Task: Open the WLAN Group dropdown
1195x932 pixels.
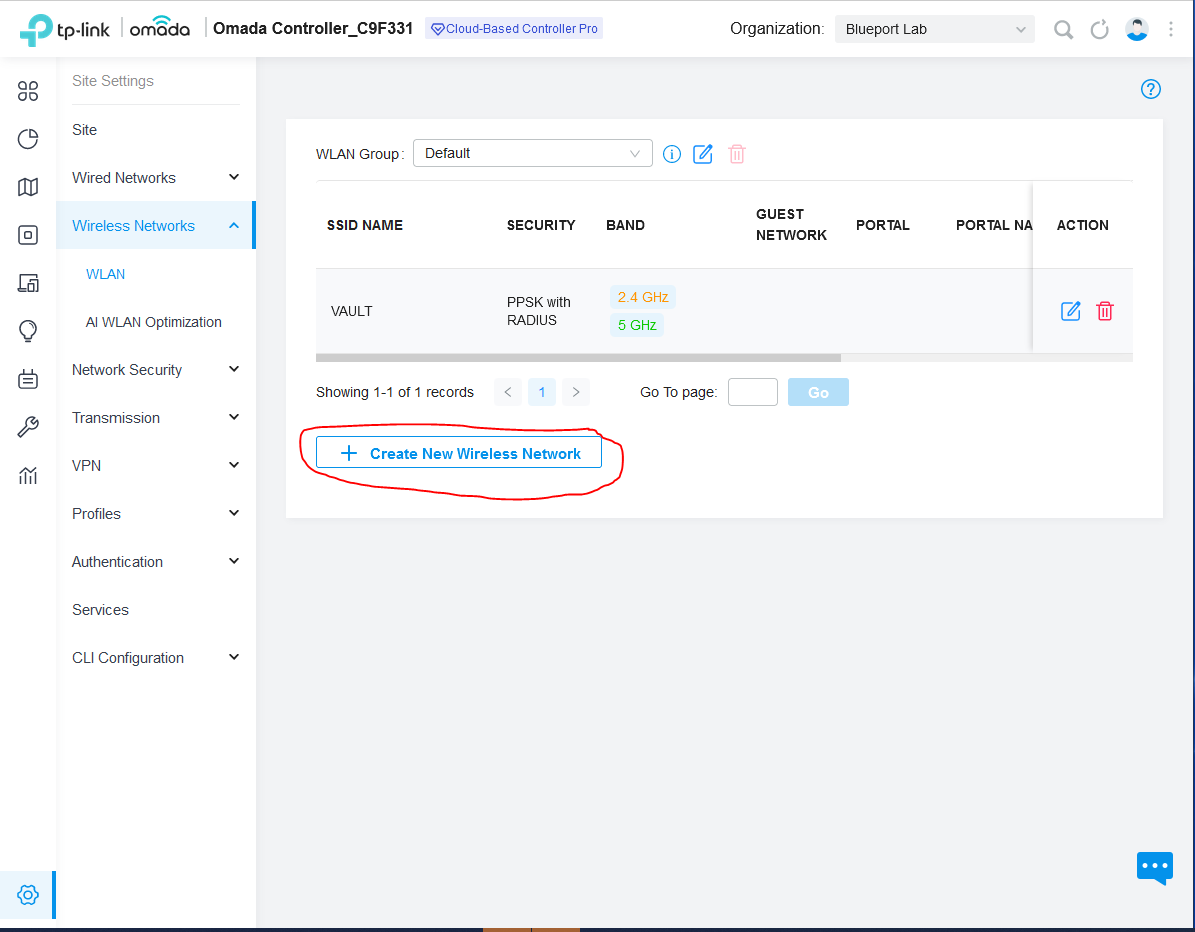Action: point(532,154)
